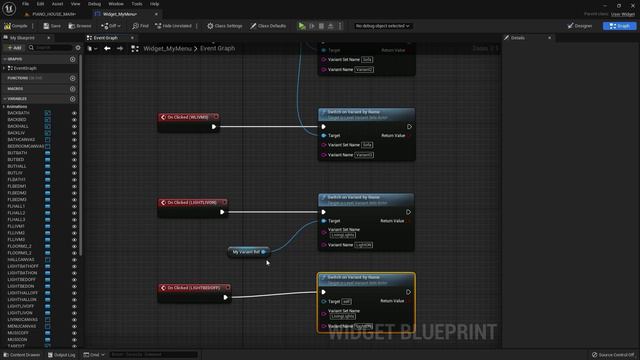Click the console command input field

[153, 355]
